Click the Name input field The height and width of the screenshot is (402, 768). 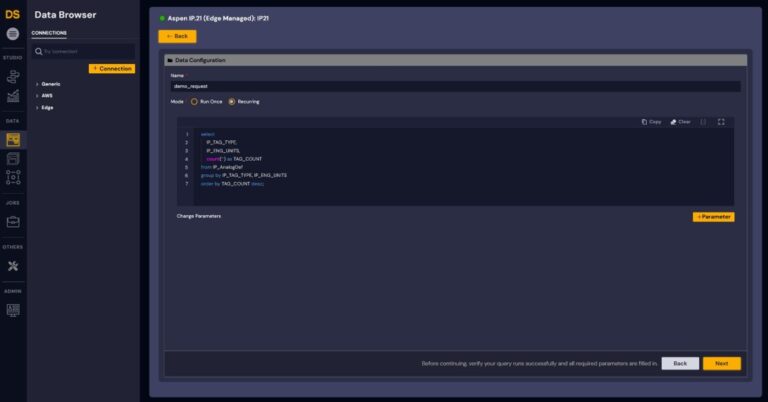point(455,86)
